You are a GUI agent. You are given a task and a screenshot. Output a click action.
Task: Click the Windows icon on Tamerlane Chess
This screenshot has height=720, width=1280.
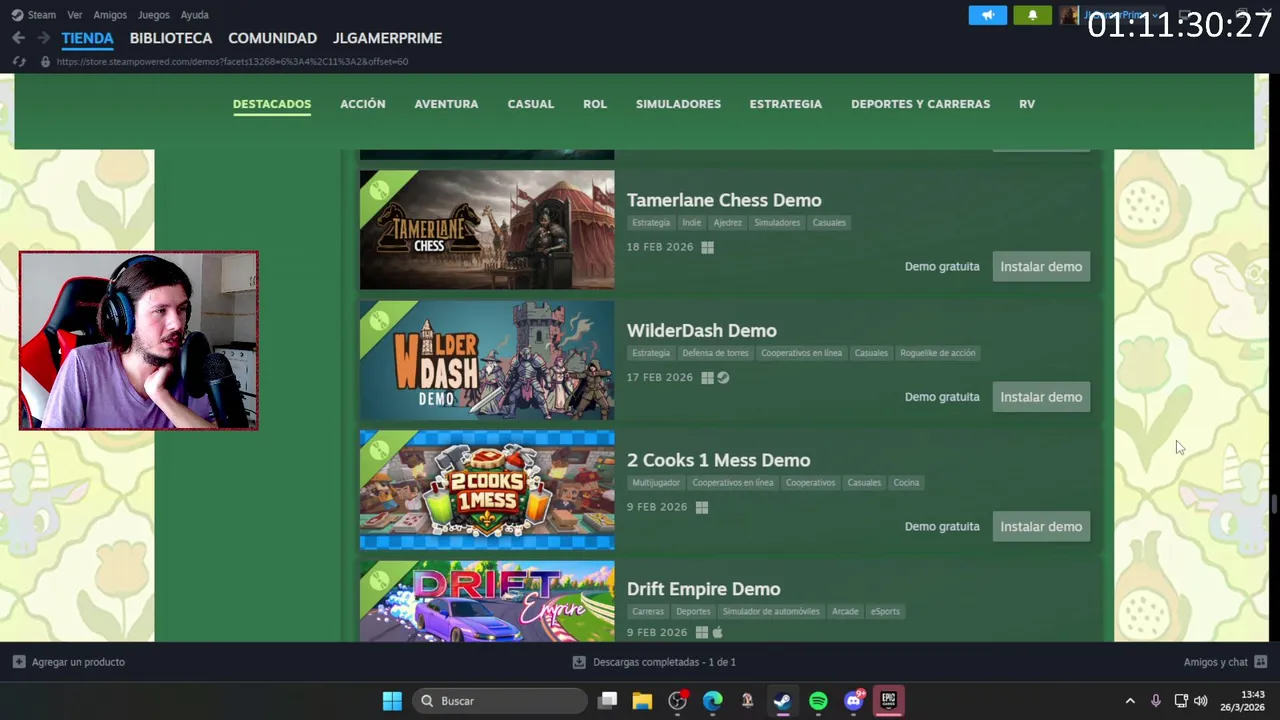pyautogui.click(x=707, y=247)
